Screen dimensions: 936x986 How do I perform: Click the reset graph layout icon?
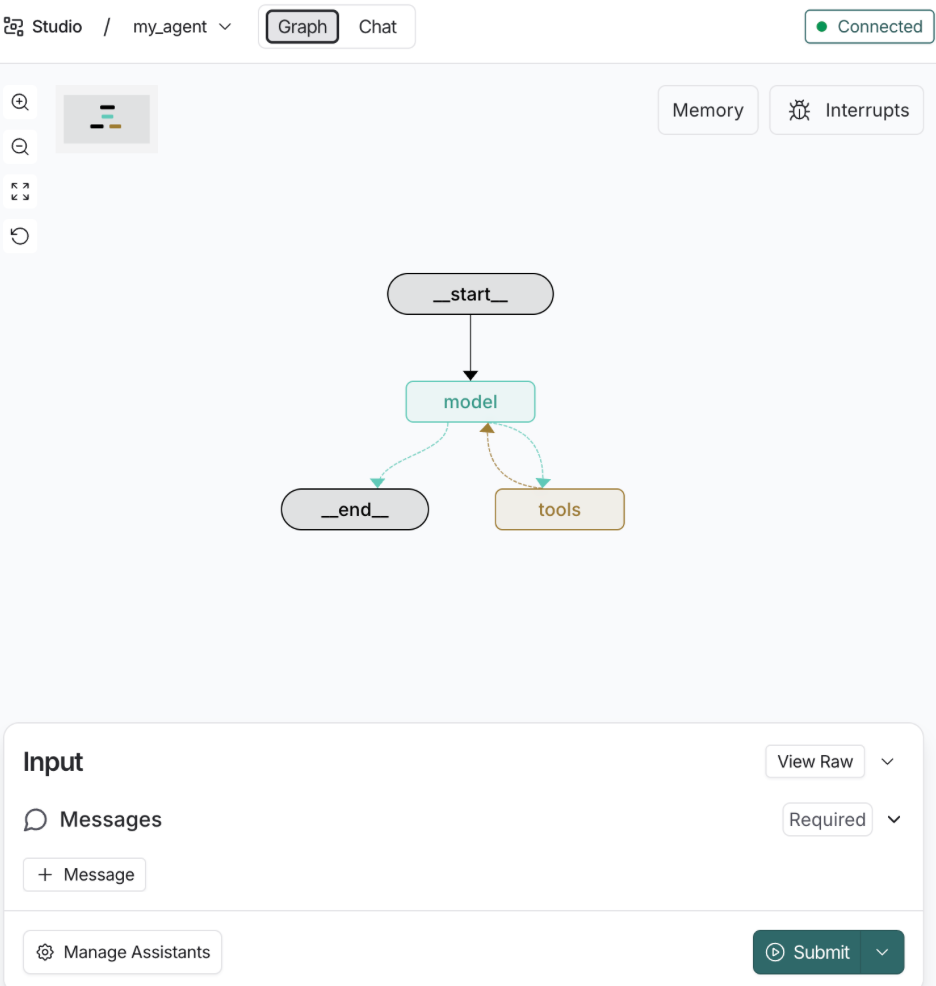[20, 236]
